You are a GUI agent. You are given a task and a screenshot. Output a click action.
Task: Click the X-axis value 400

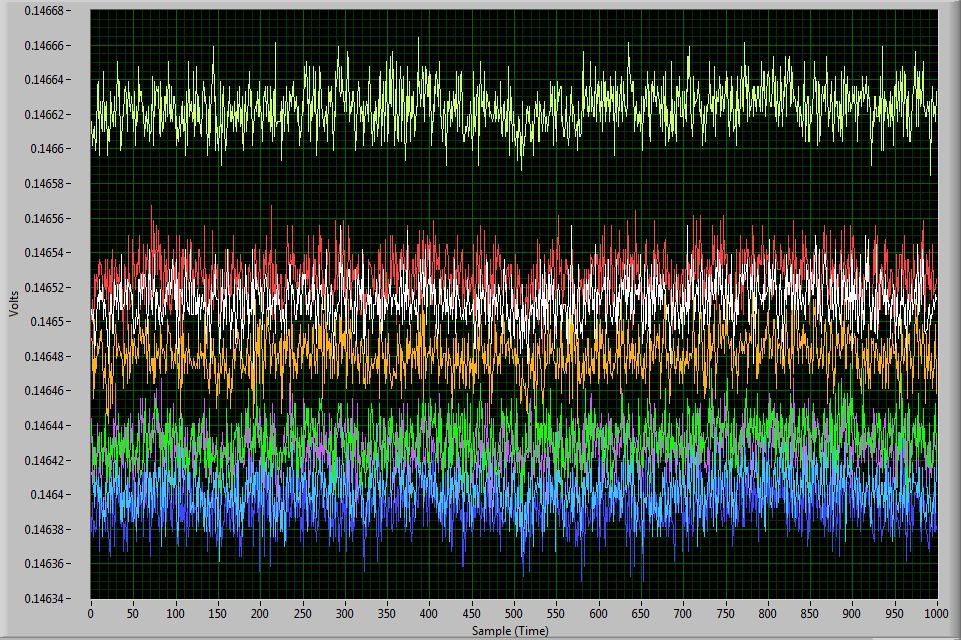coord(429,613)
